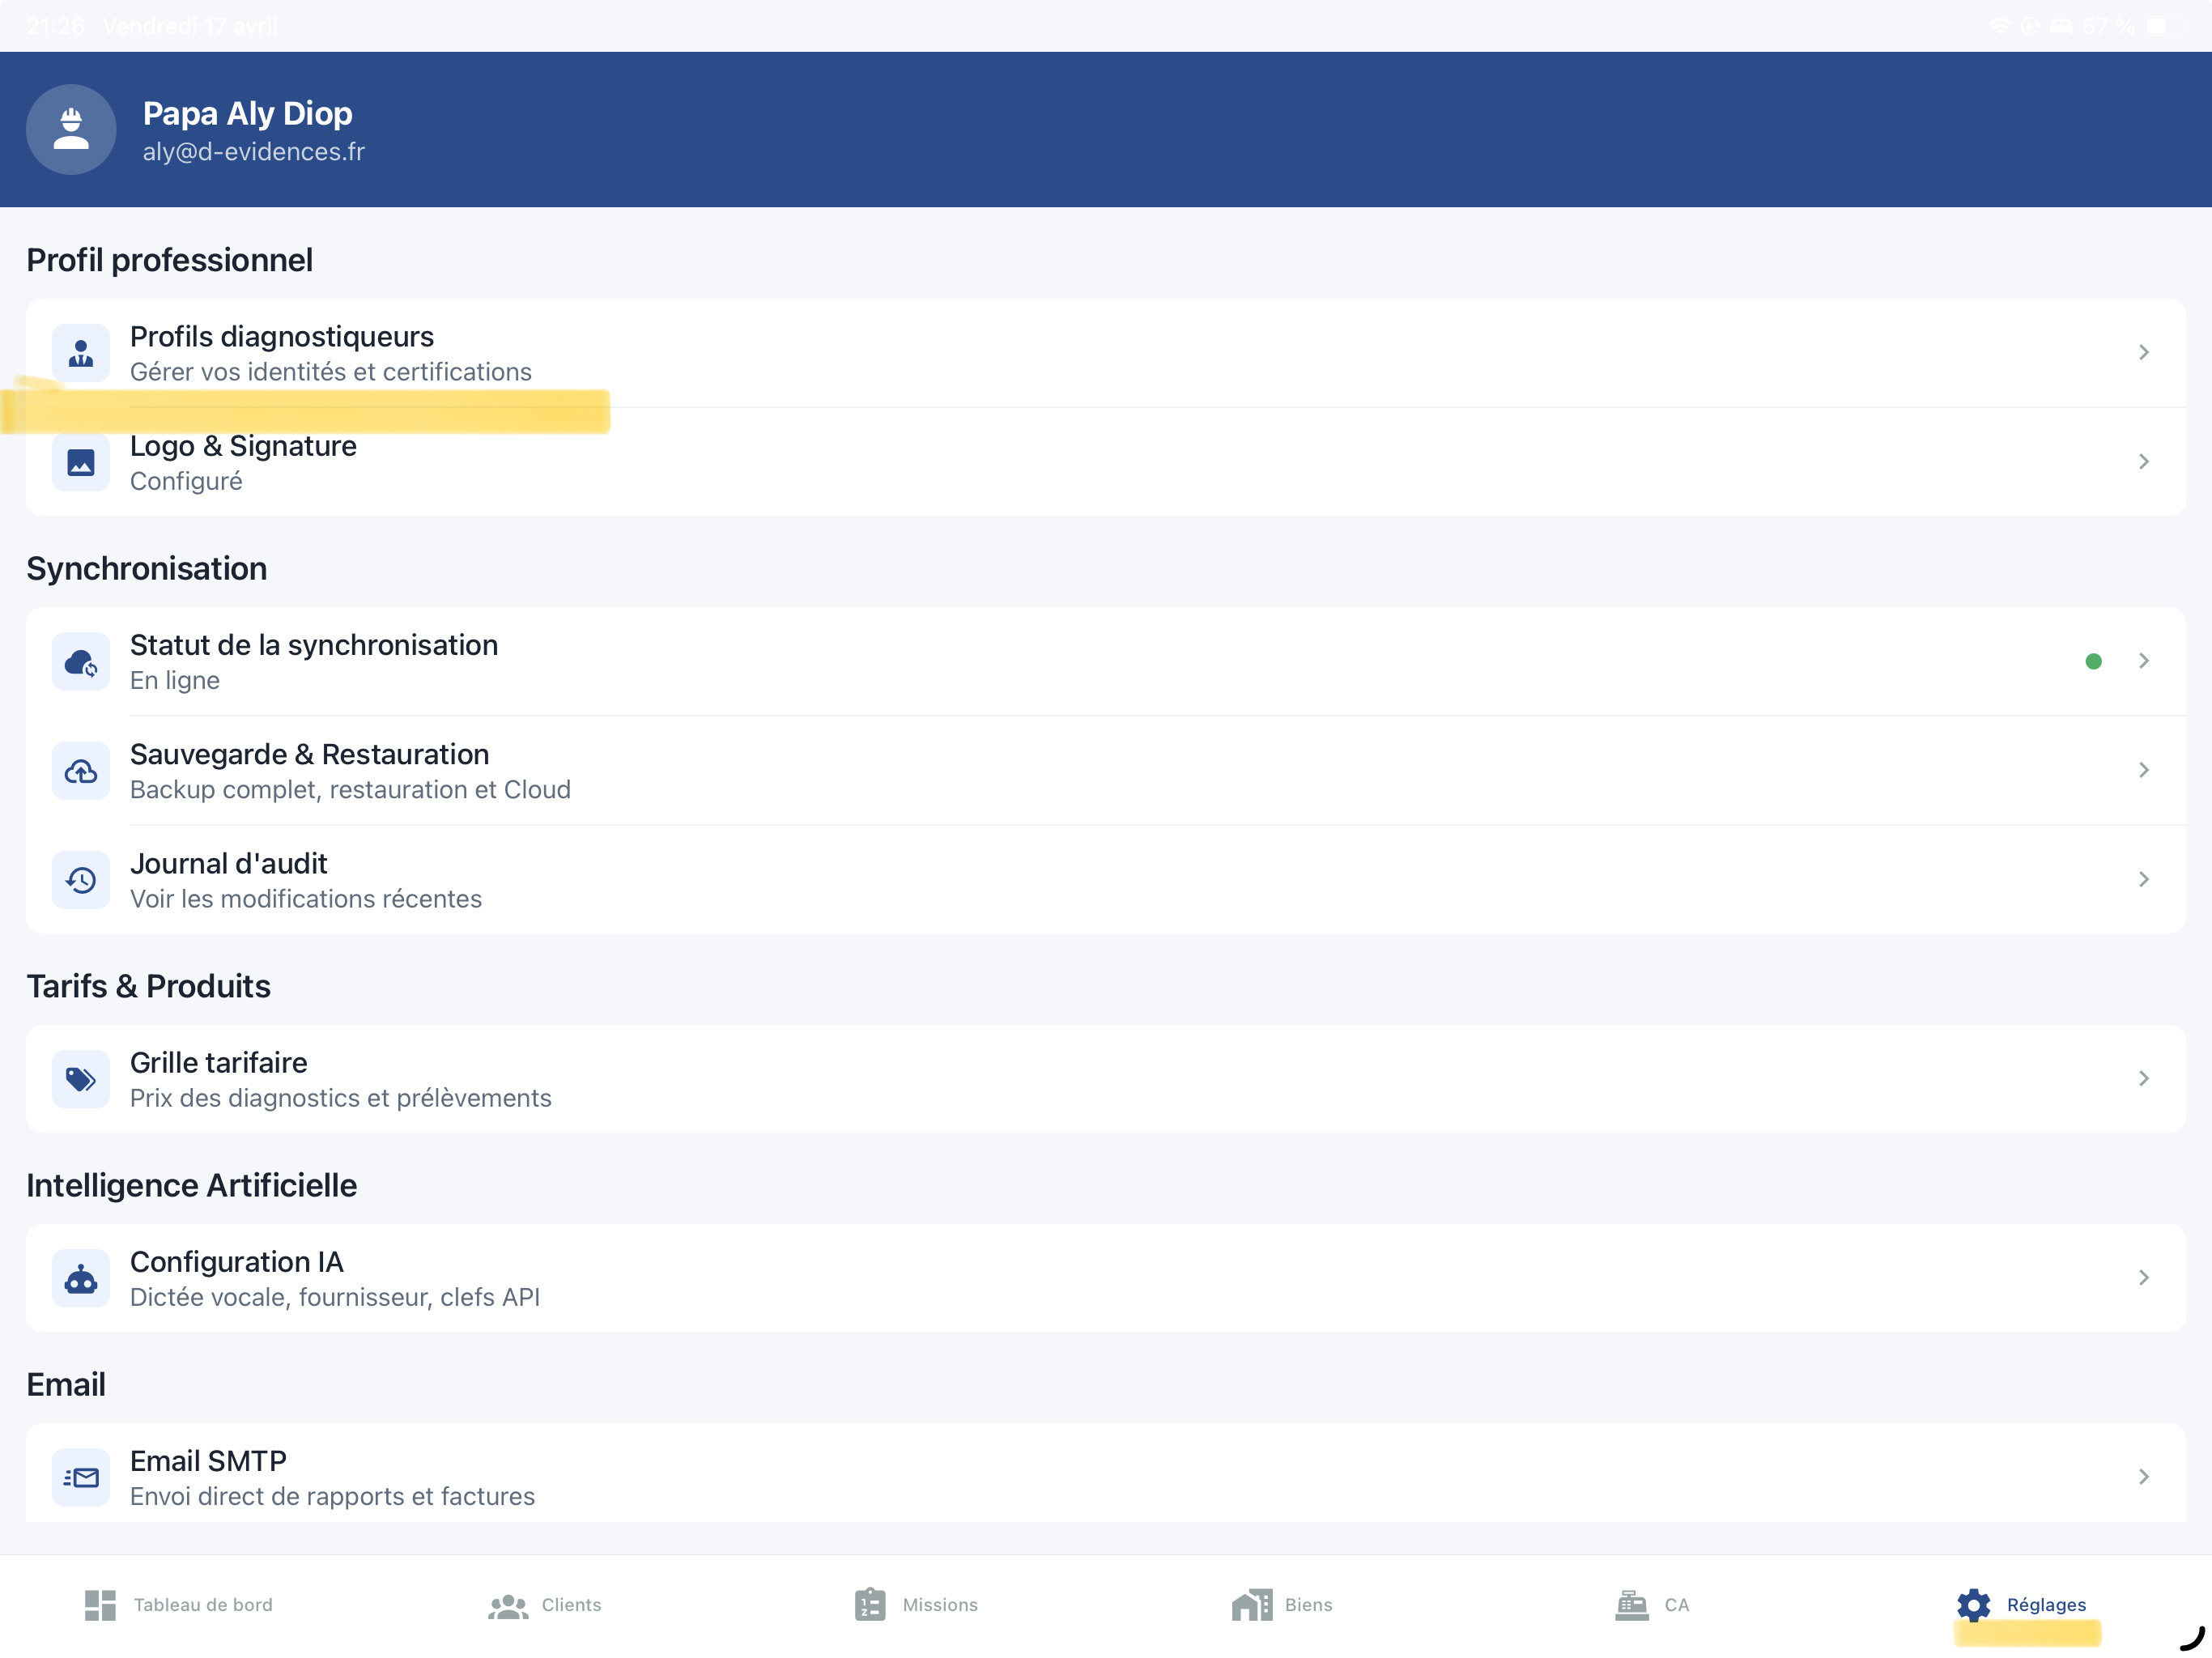Open the Missions tab
The height and width of the screenshot is (1658, 2212).
point(916,1605)
